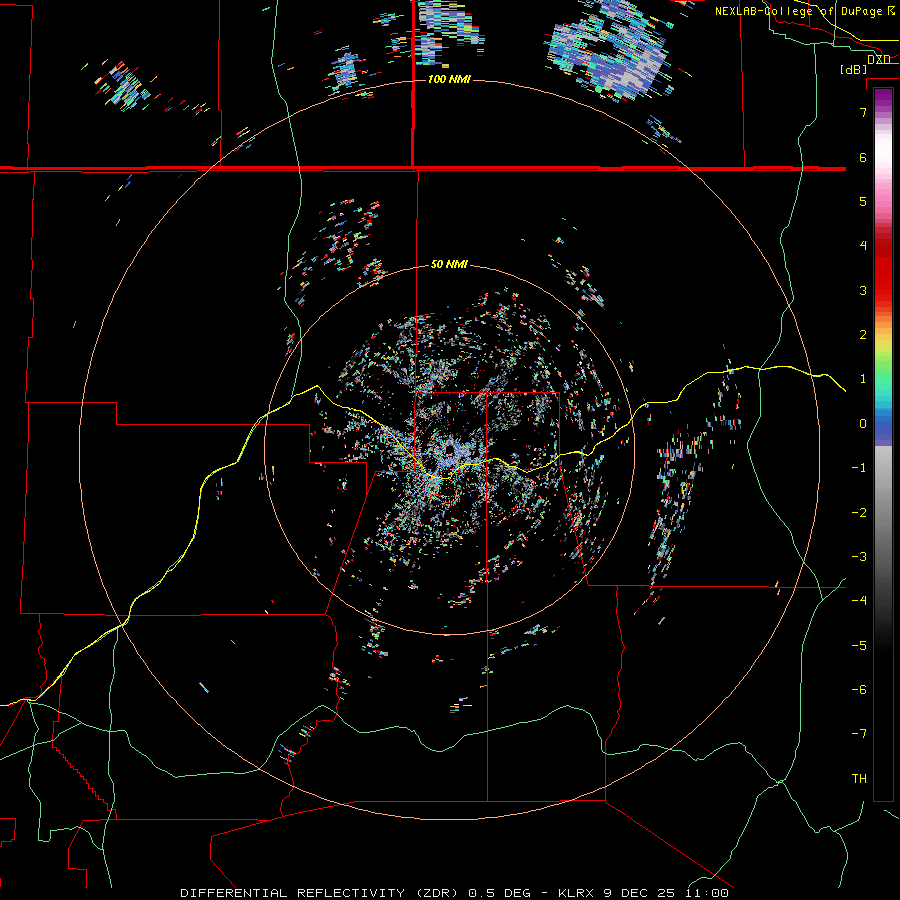Click the large blue echo cluster at top
The width and height of the screenshot is (900, 900).
click(610, 49)
